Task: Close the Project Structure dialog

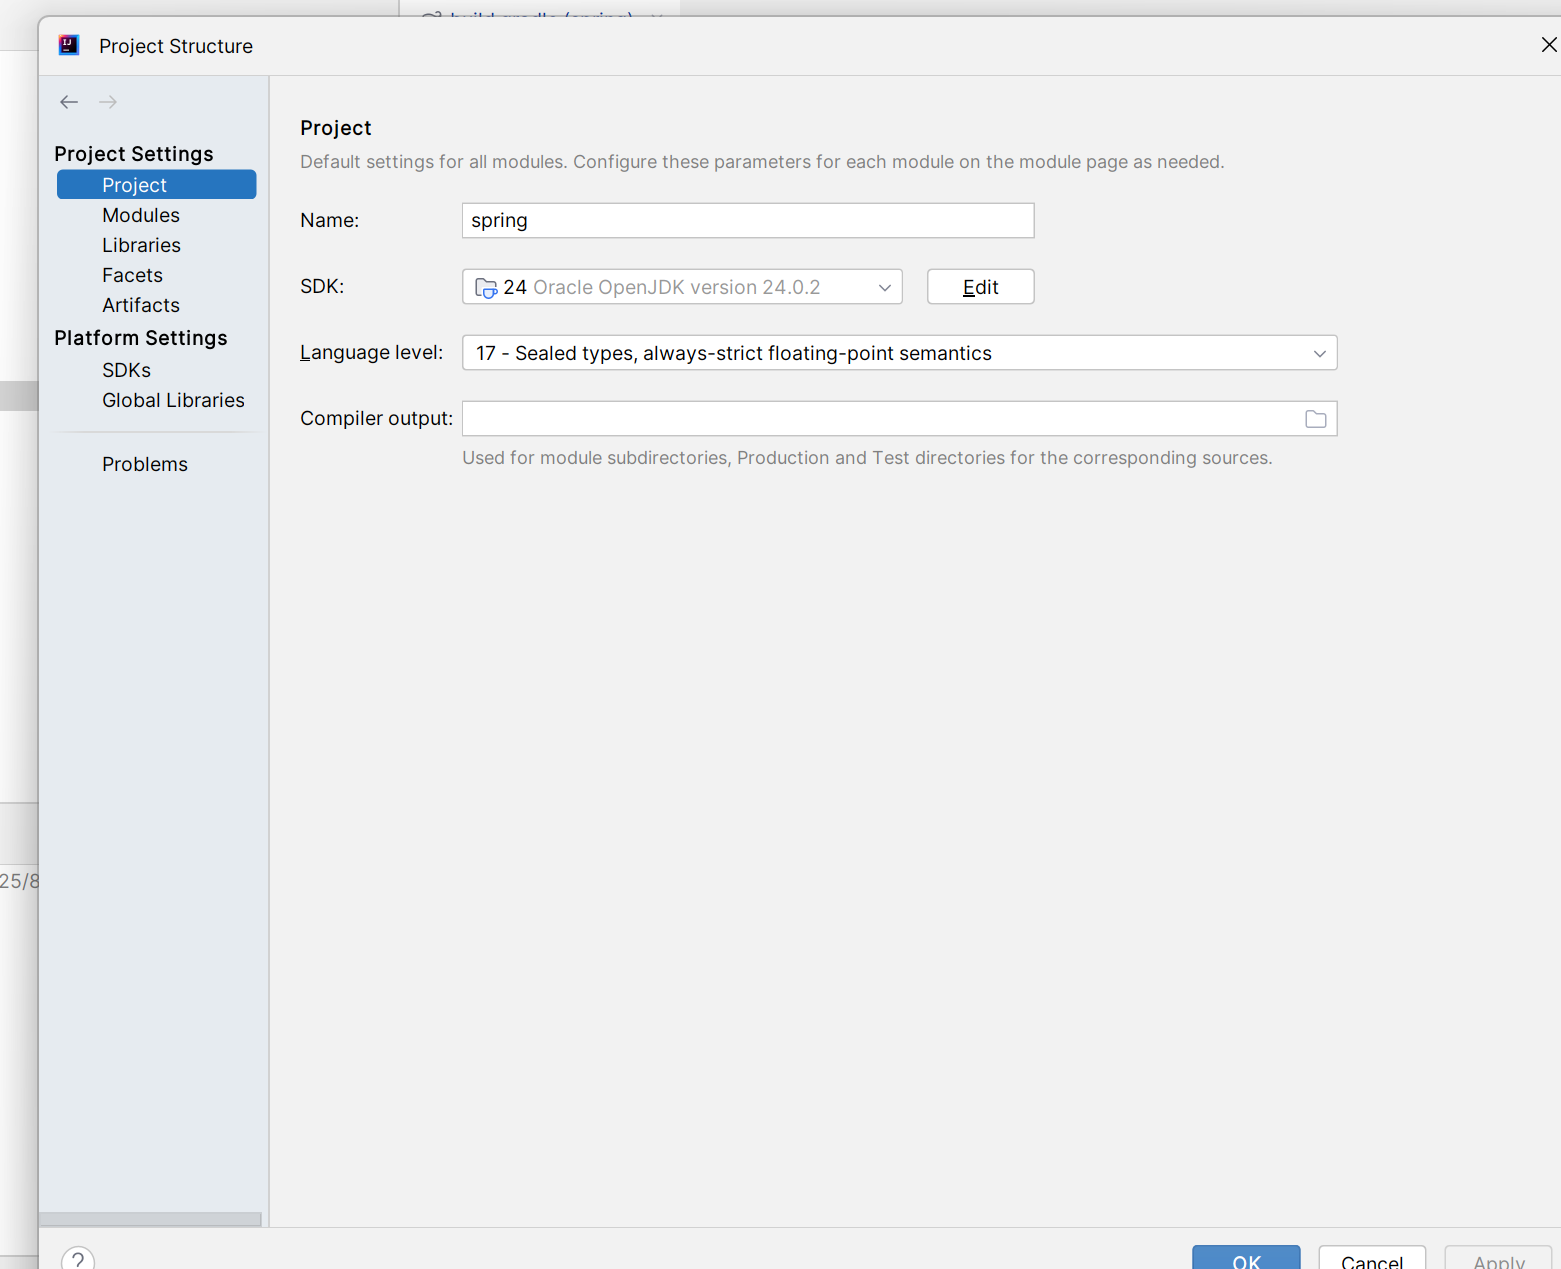Action: click(1549, 45)
